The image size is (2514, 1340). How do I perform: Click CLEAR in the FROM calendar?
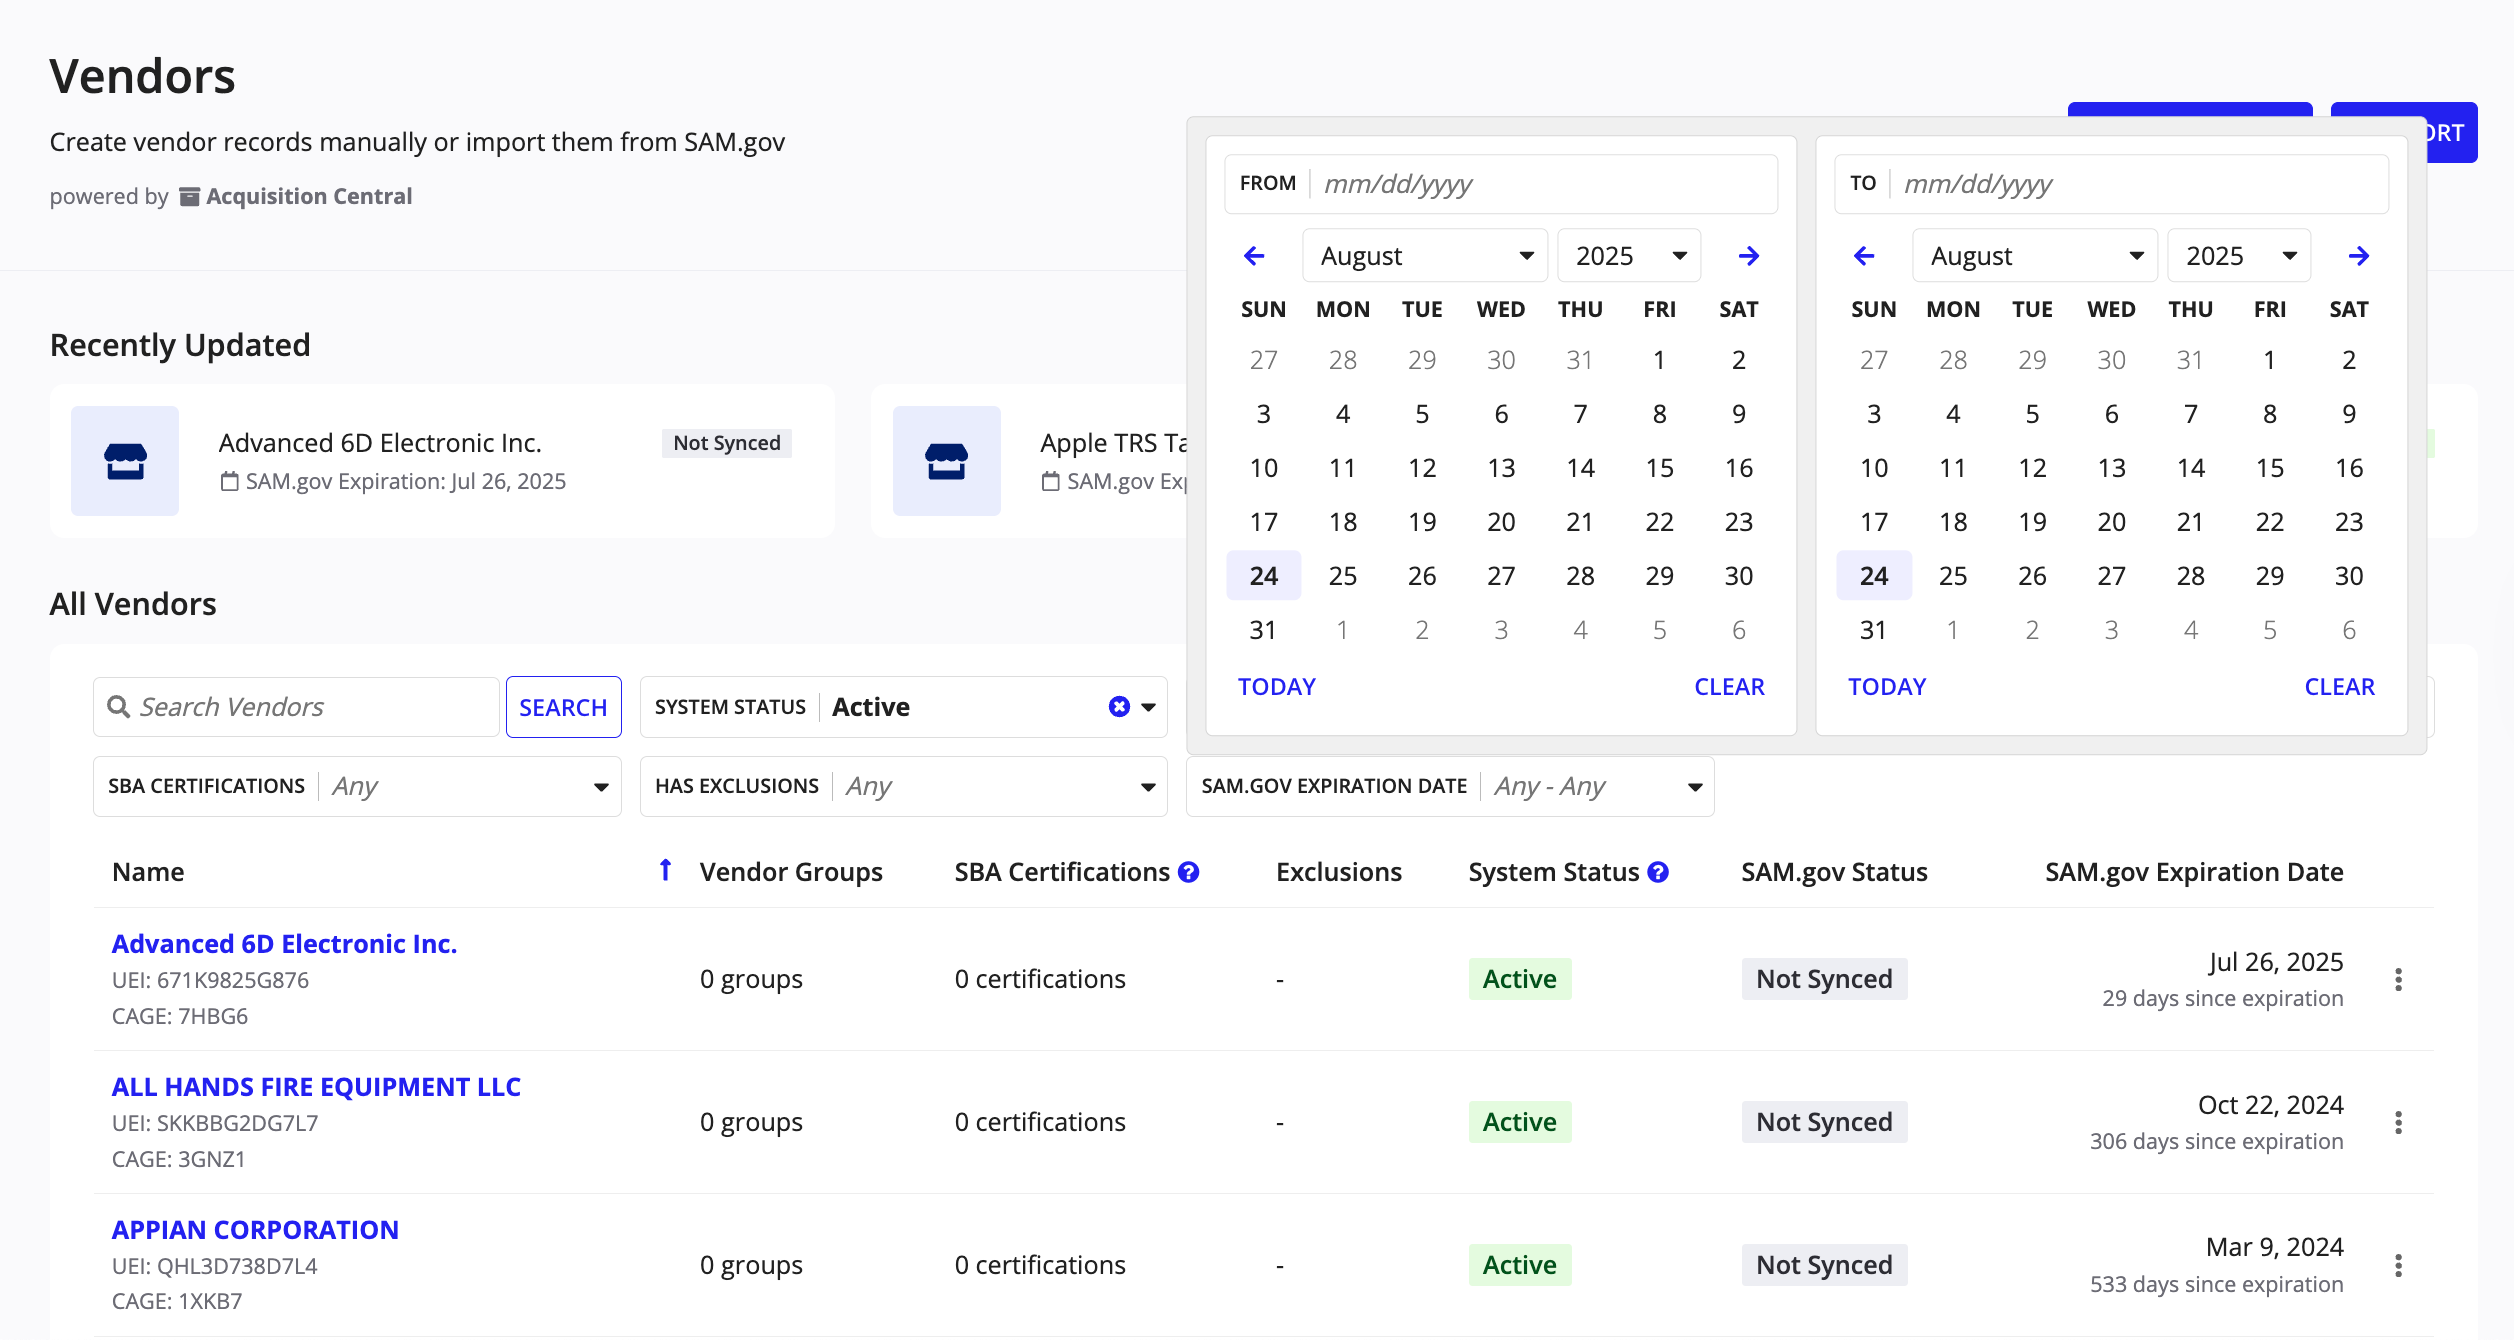[x=1729, y=687]
